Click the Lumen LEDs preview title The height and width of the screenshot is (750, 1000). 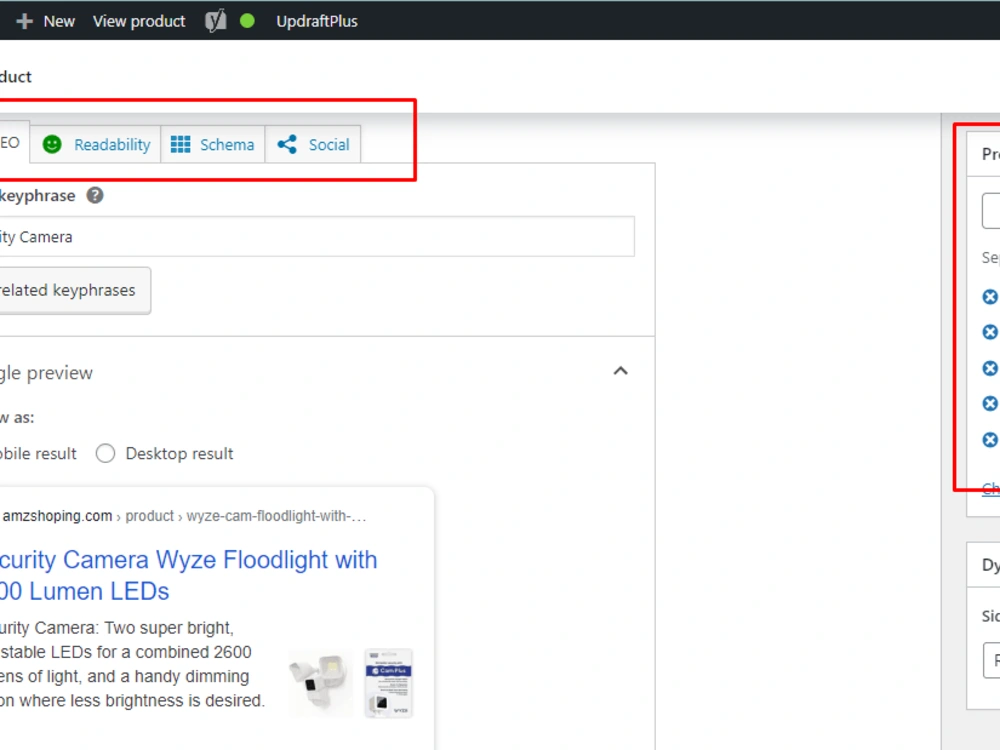click(x=188, y=575)
